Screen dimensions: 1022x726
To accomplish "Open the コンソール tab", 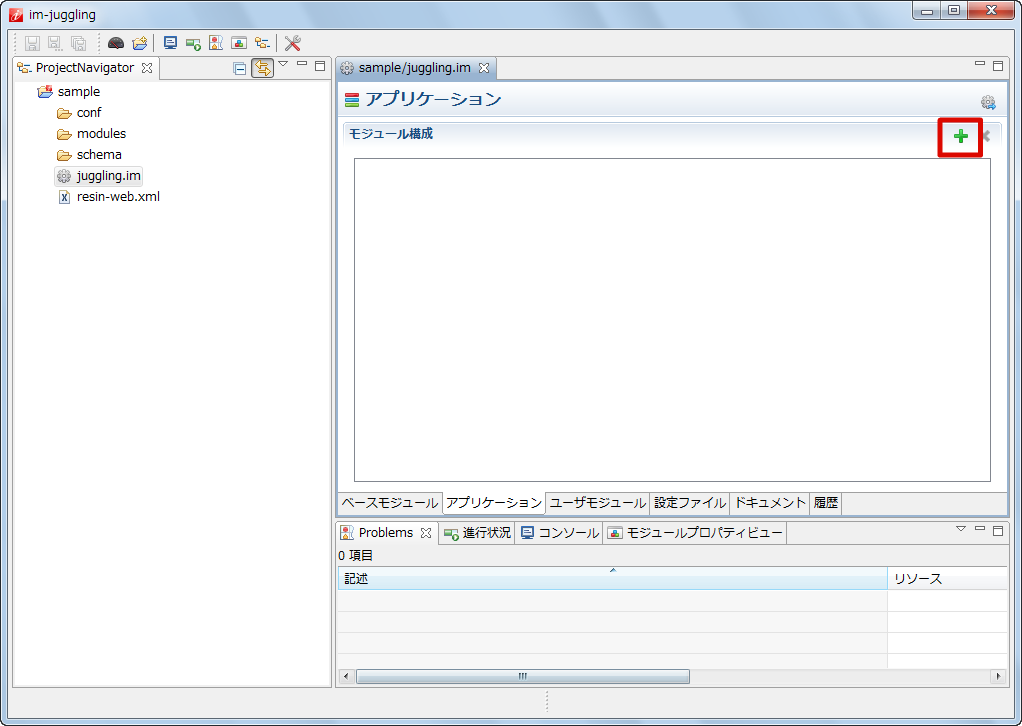I will (x=559, y=533).
